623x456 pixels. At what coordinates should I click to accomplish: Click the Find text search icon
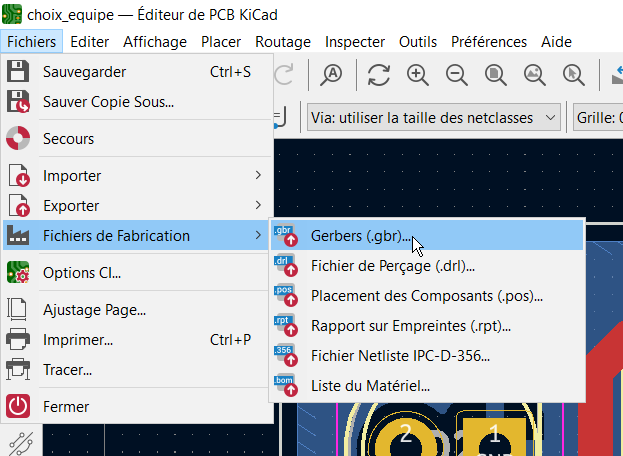coord(331,74)
